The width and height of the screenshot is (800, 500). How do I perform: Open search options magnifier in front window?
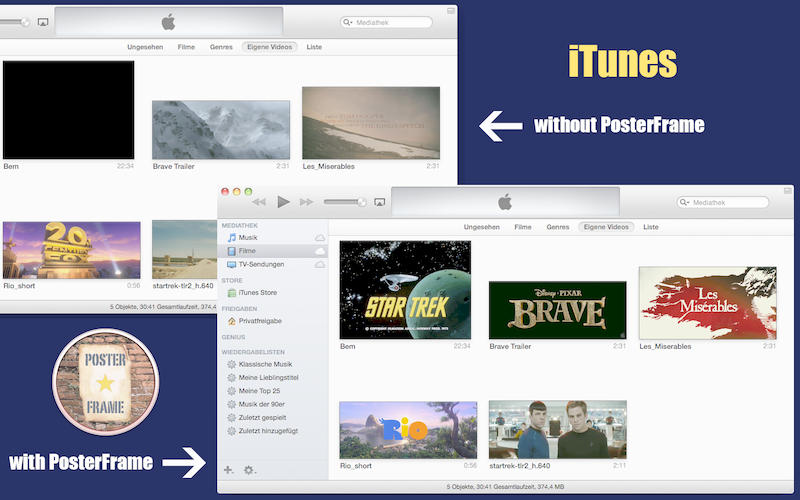click(685, 203)
